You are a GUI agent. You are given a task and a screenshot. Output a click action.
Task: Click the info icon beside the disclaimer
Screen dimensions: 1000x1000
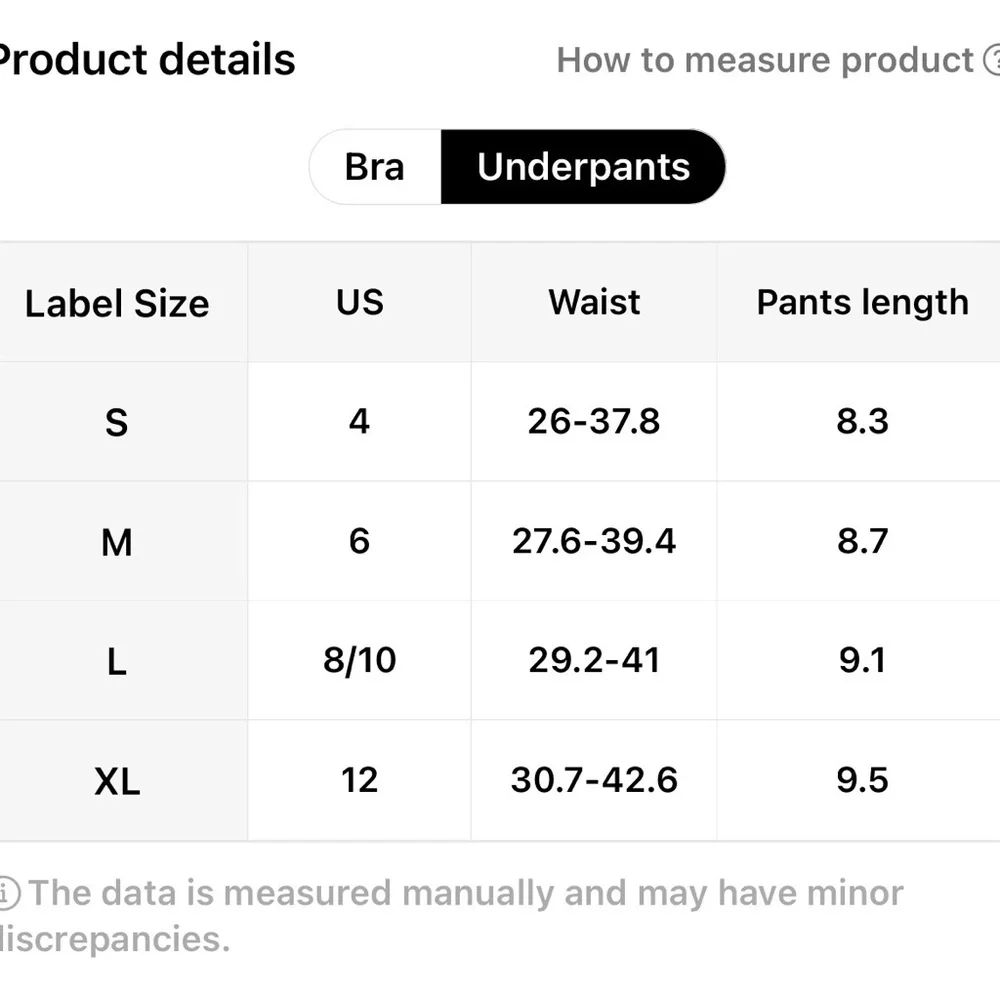coord(8,893)
